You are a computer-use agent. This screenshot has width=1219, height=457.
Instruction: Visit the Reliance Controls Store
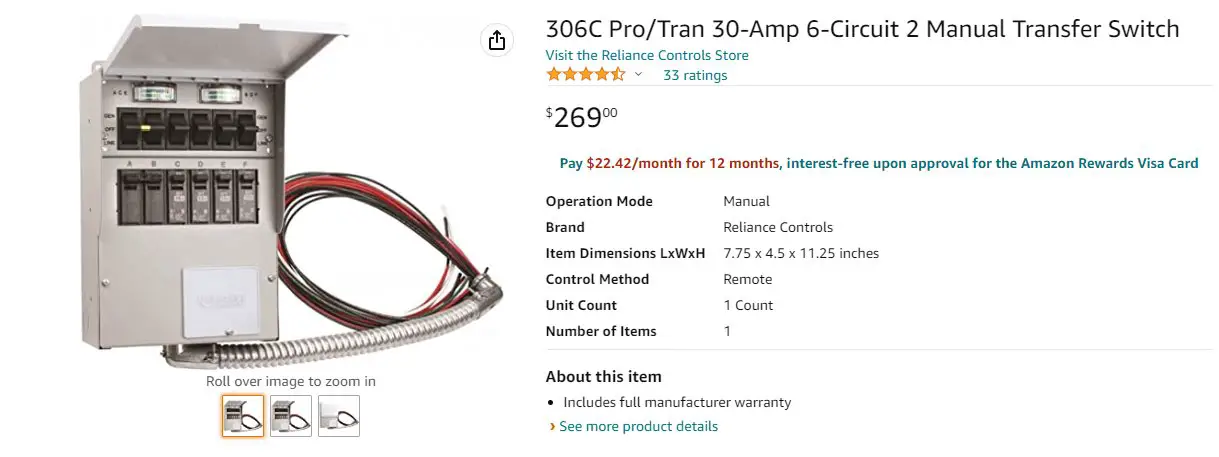pos(646,55)
